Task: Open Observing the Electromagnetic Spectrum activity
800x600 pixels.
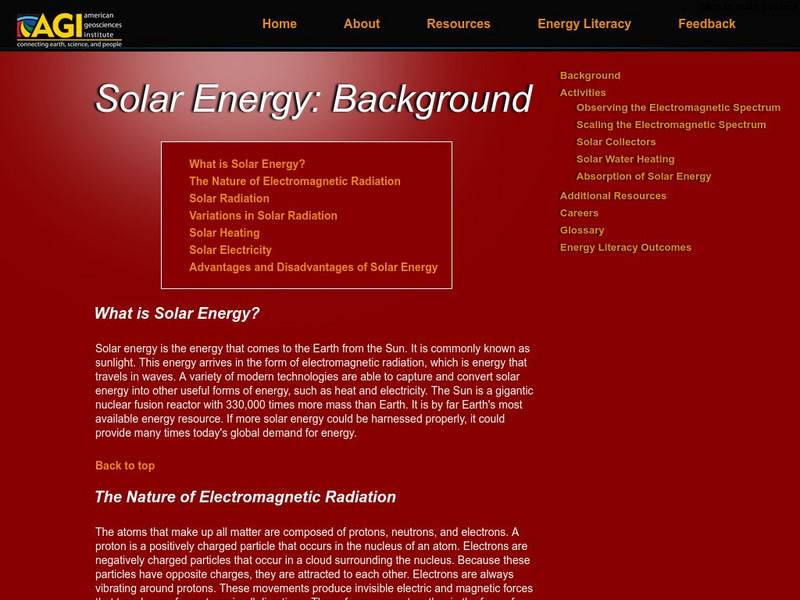Action: [x=678, y=107]
